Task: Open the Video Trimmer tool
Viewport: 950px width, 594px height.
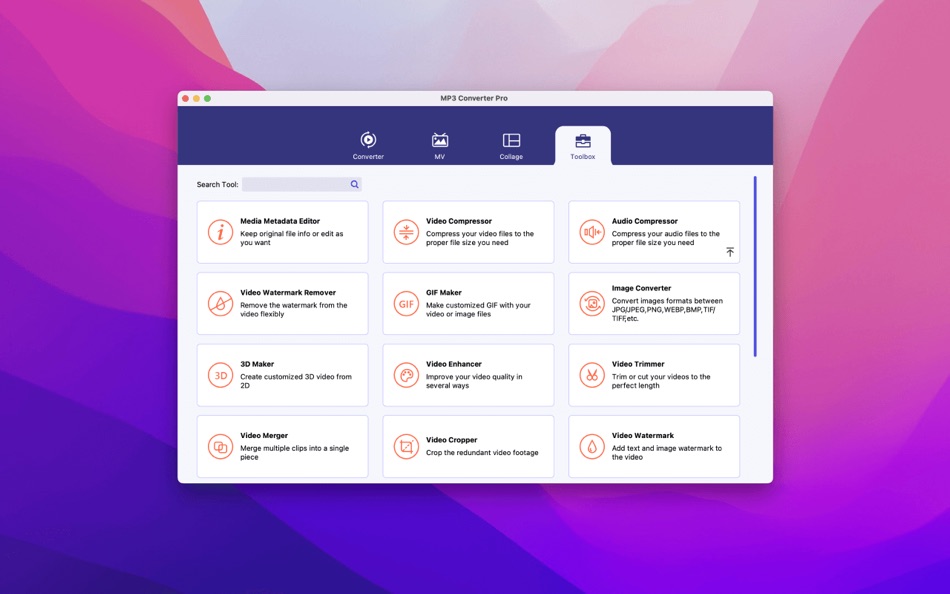Action: point(653,374)
